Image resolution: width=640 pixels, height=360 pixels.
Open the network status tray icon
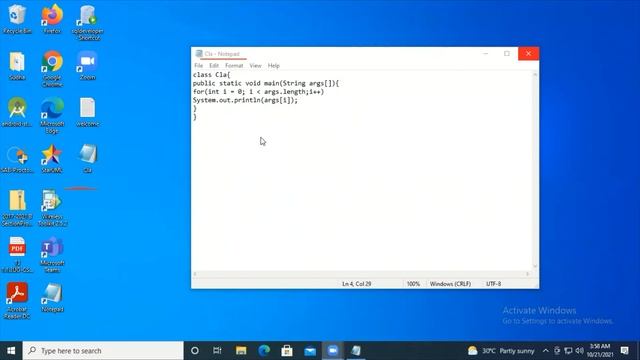[568, 351]
